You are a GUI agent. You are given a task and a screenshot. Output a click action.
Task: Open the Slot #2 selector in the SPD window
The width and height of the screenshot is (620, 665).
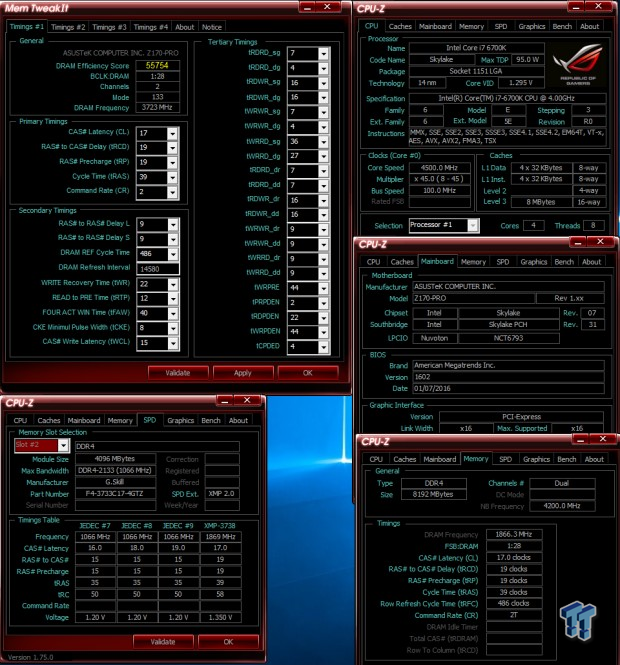[63, 445]
